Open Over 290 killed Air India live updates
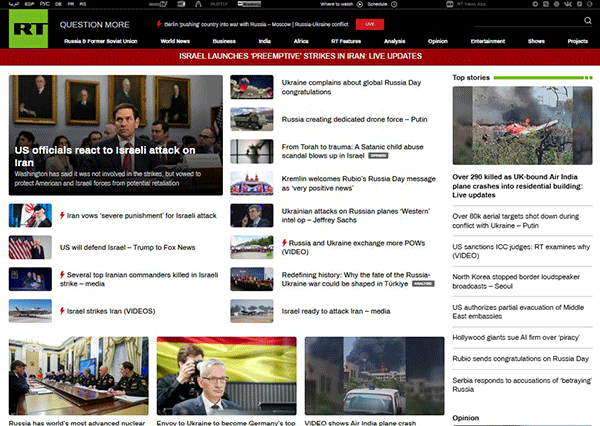Viewport: 600px width, 426px height. [517, 186]
